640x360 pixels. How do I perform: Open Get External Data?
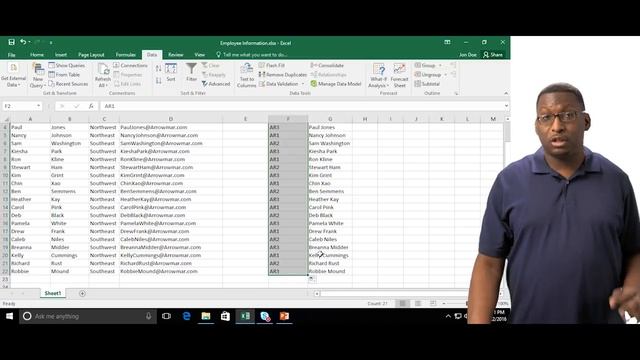click(13, 76)
